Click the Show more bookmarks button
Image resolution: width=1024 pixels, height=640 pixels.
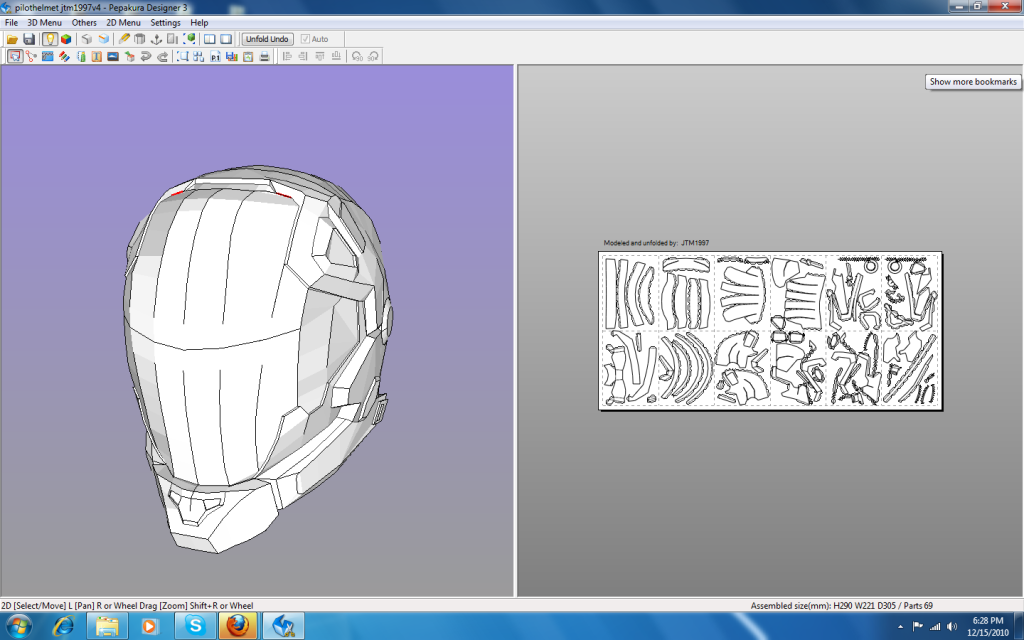(x=972, y=82)
